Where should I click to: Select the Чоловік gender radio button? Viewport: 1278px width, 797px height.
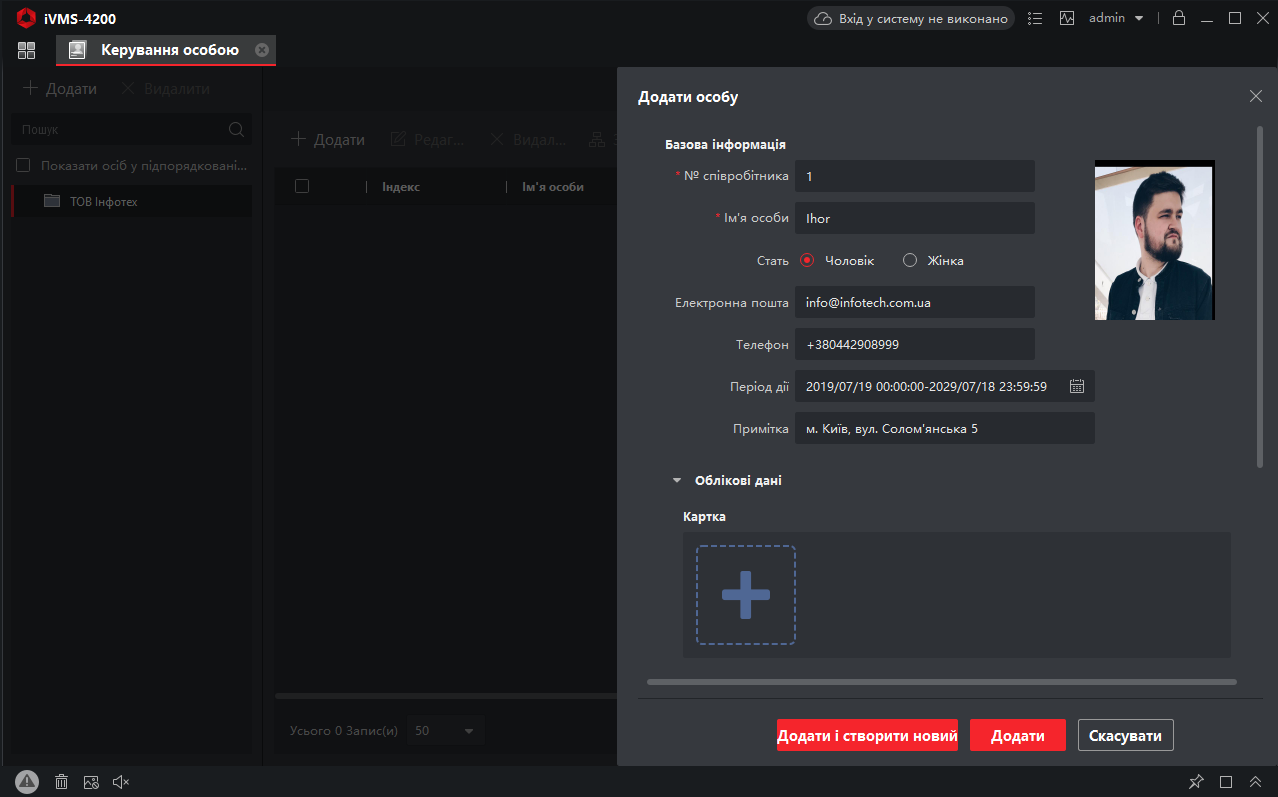point(807,261)
